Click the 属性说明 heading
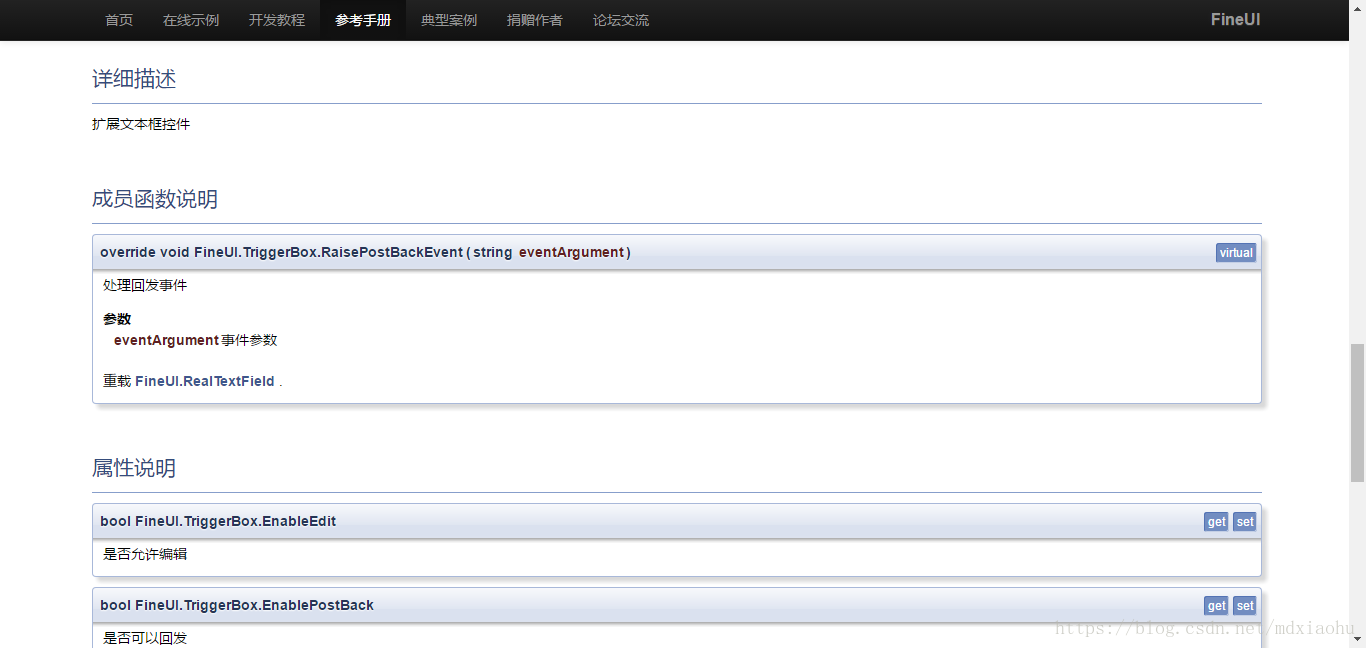 point(134,468)
